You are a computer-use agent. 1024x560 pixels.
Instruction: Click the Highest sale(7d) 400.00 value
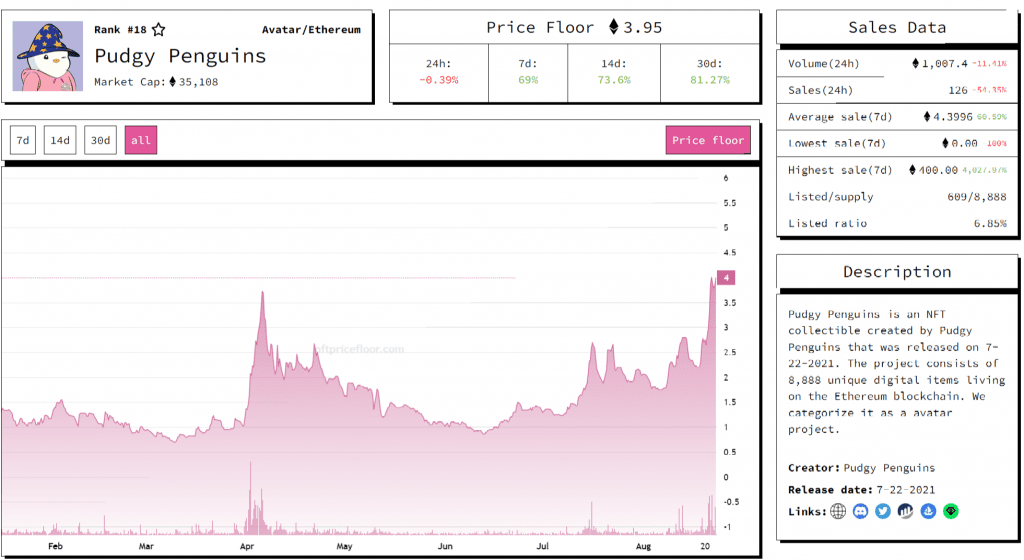(933, 170)
